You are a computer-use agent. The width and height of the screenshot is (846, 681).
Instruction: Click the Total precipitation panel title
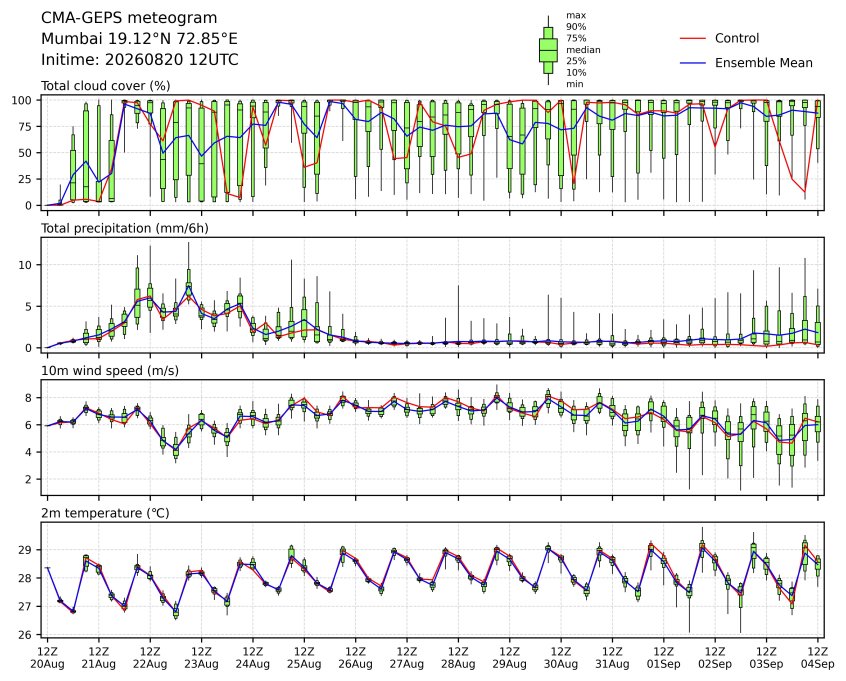coord(125,228)
